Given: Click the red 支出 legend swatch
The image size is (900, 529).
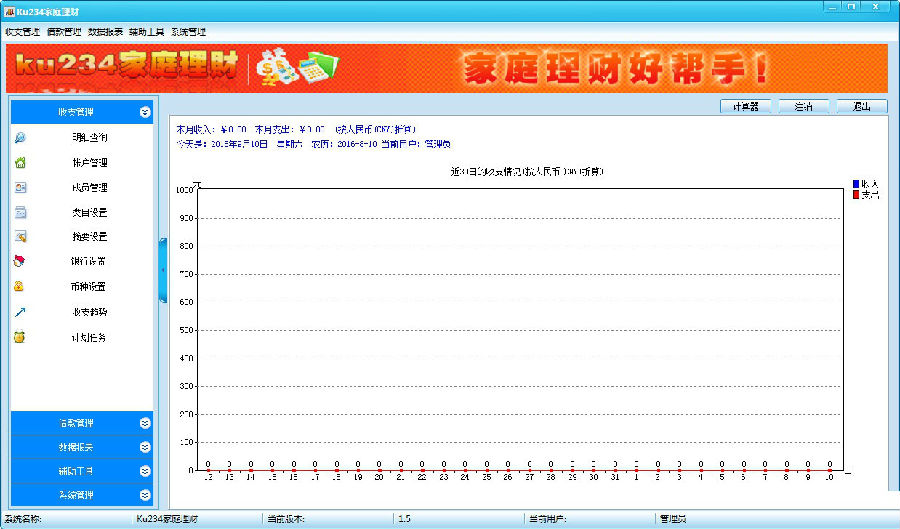Looking at the screenshot, I should pos(856,195).
